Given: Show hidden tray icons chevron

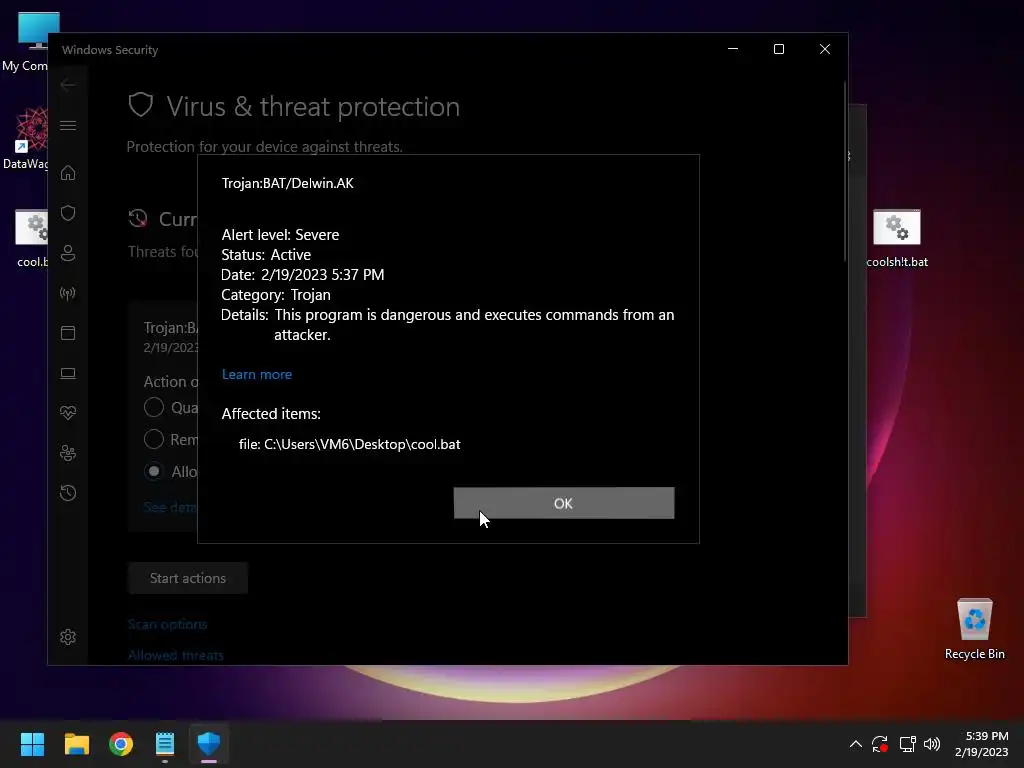Looking at the screenshot, I should click(856, 744).
